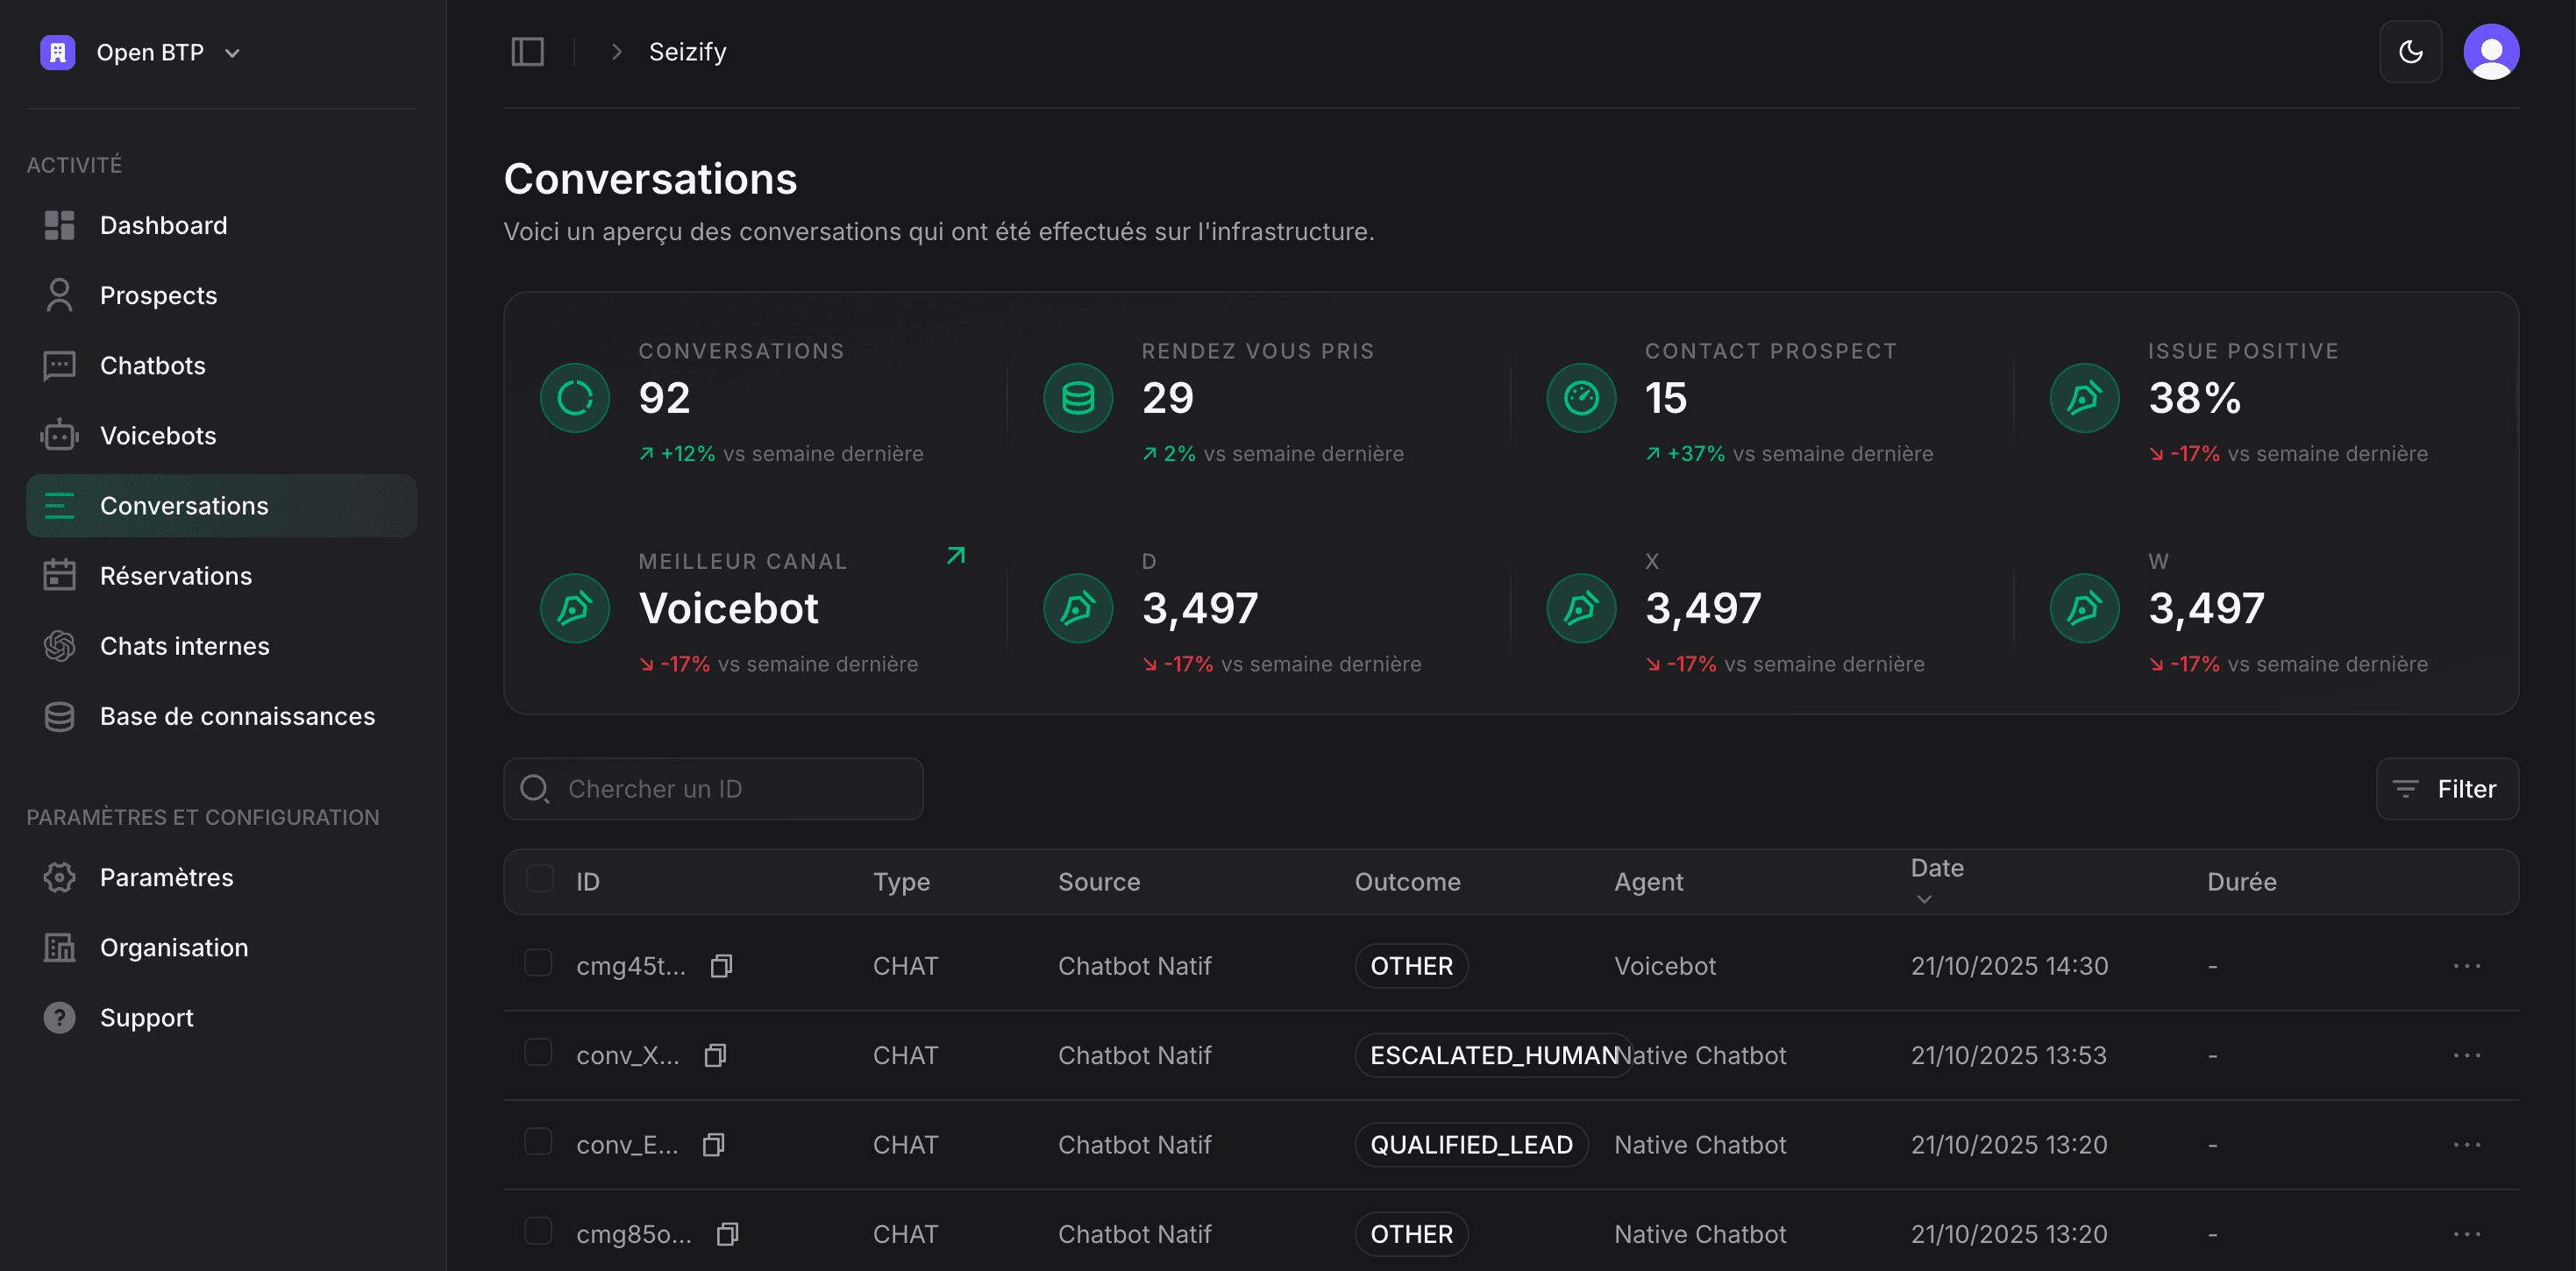Check the checkbox of the QUALIFIED_LEAD row
This screenshot has height=1271, width=2576.
(x=540, y=1143)
